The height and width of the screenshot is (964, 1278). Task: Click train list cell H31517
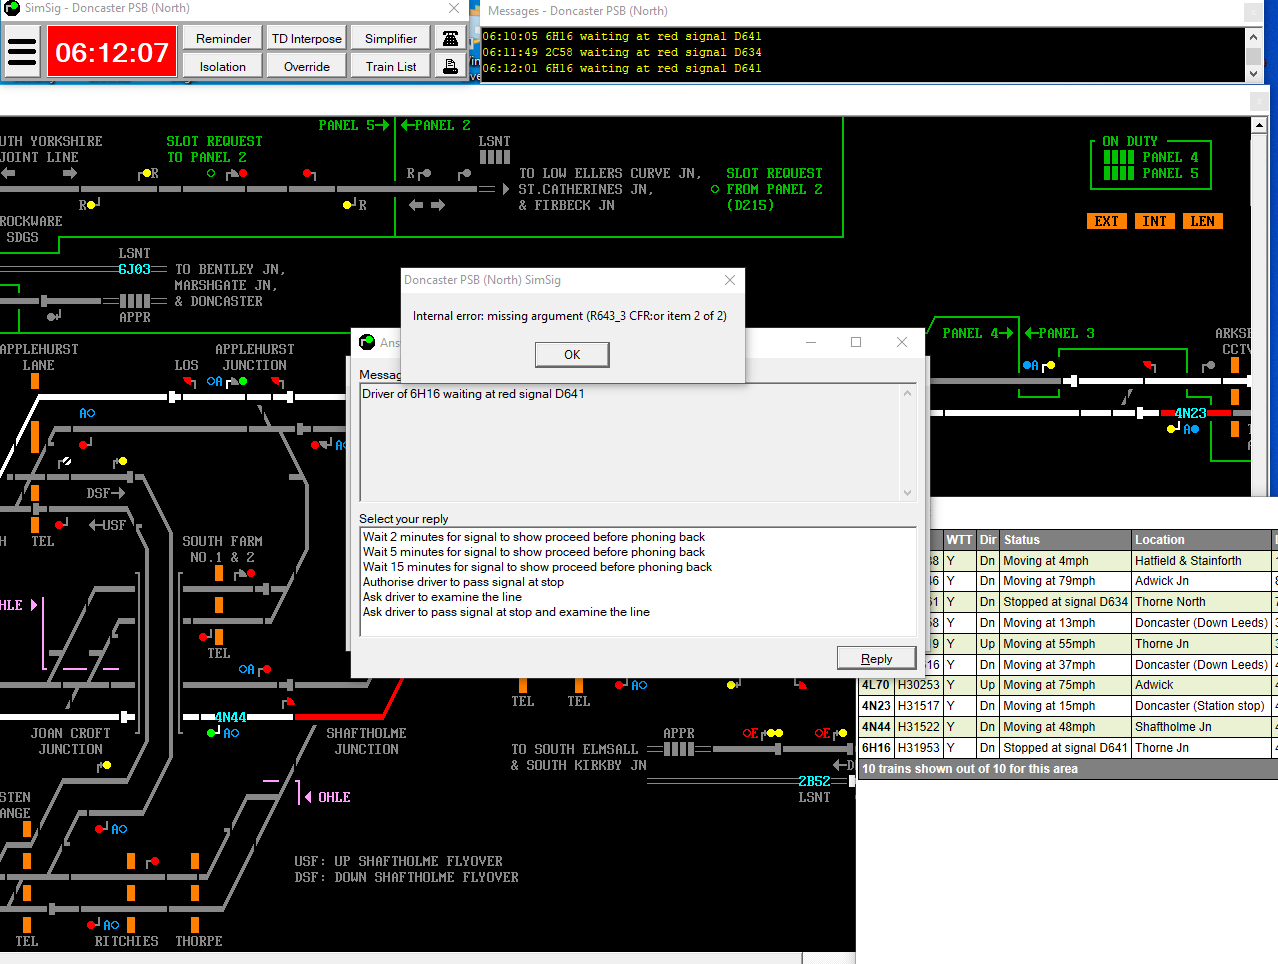pos(918,706)
